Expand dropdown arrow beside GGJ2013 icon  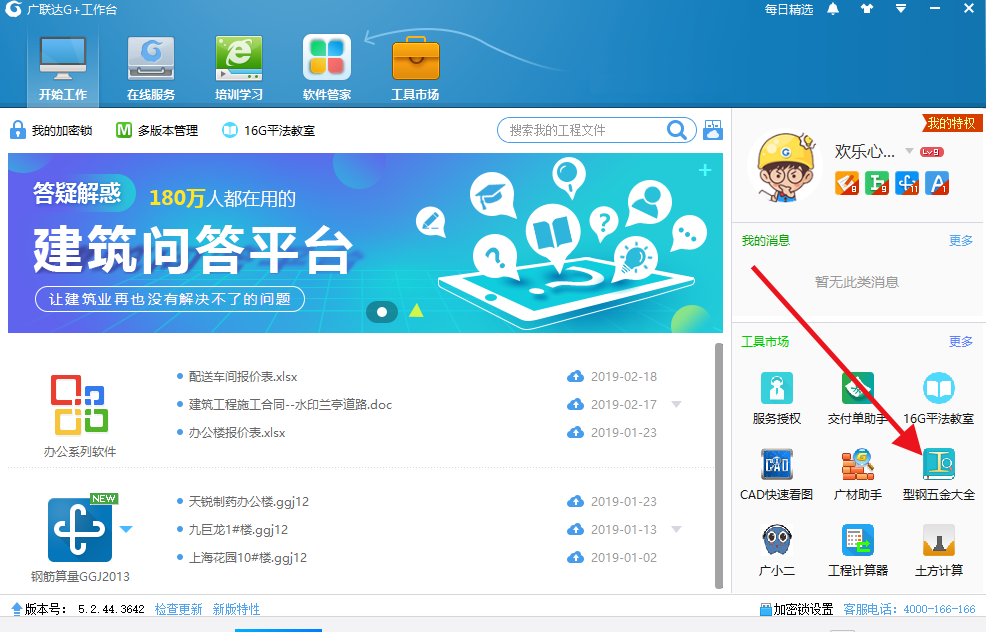[126, 529]
